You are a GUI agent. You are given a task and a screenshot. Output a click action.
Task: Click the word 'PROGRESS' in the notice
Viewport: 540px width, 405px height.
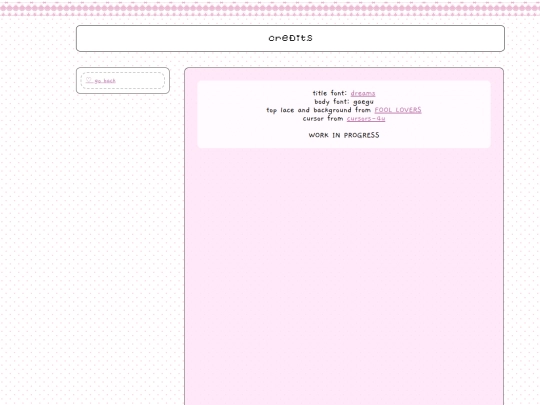361,135
